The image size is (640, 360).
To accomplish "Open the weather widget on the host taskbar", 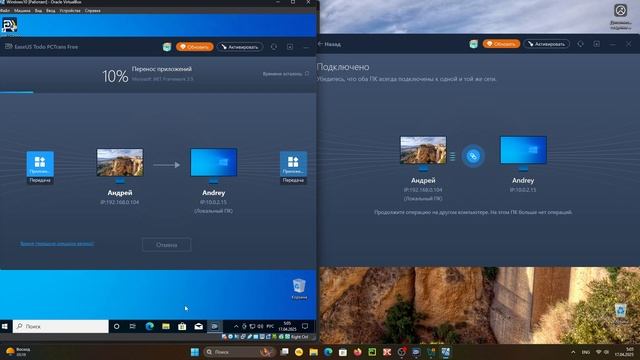I will (x=18, y=352).
